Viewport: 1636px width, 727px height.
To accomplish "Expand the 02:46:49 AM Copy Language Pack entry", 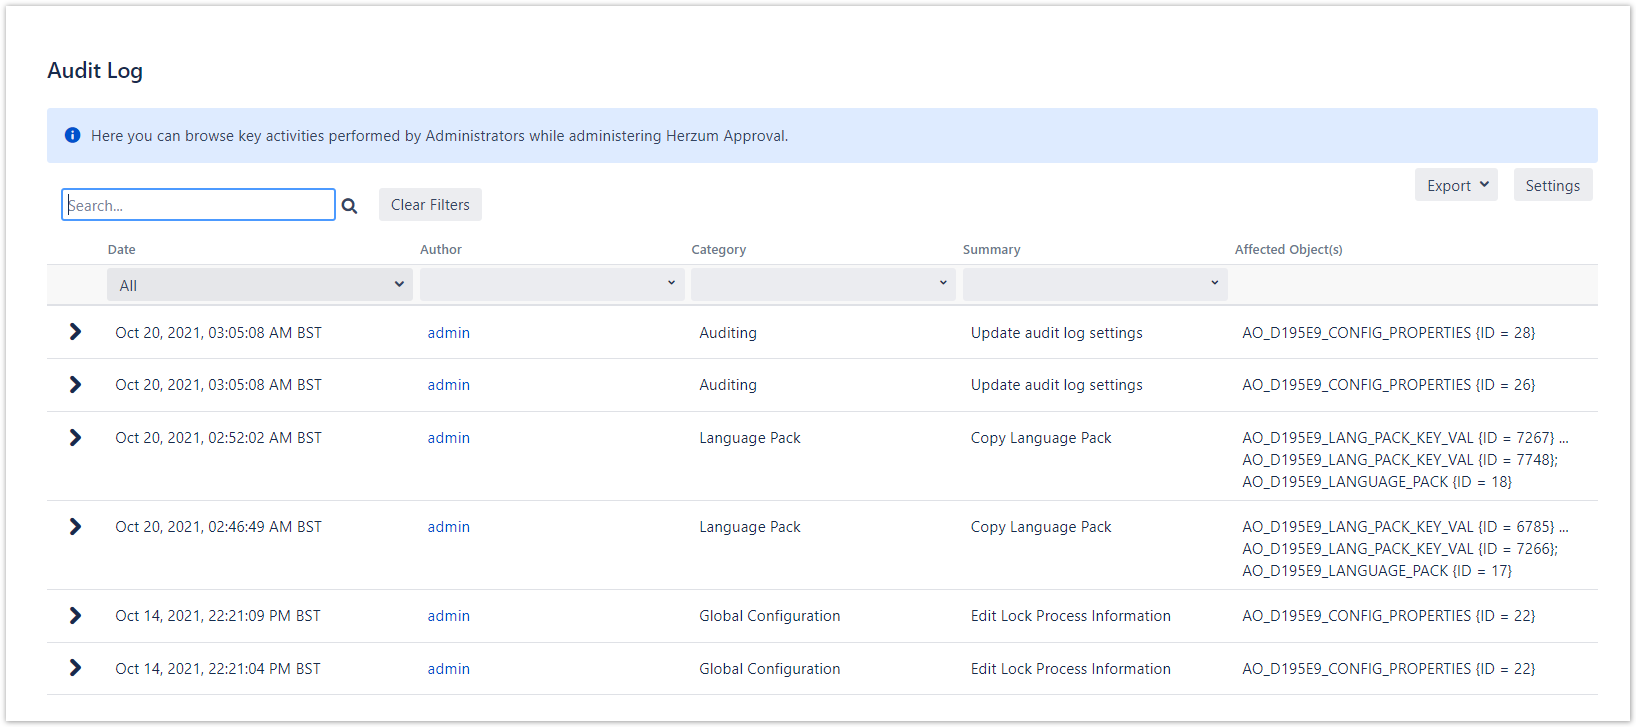I will tap(75, 527).
